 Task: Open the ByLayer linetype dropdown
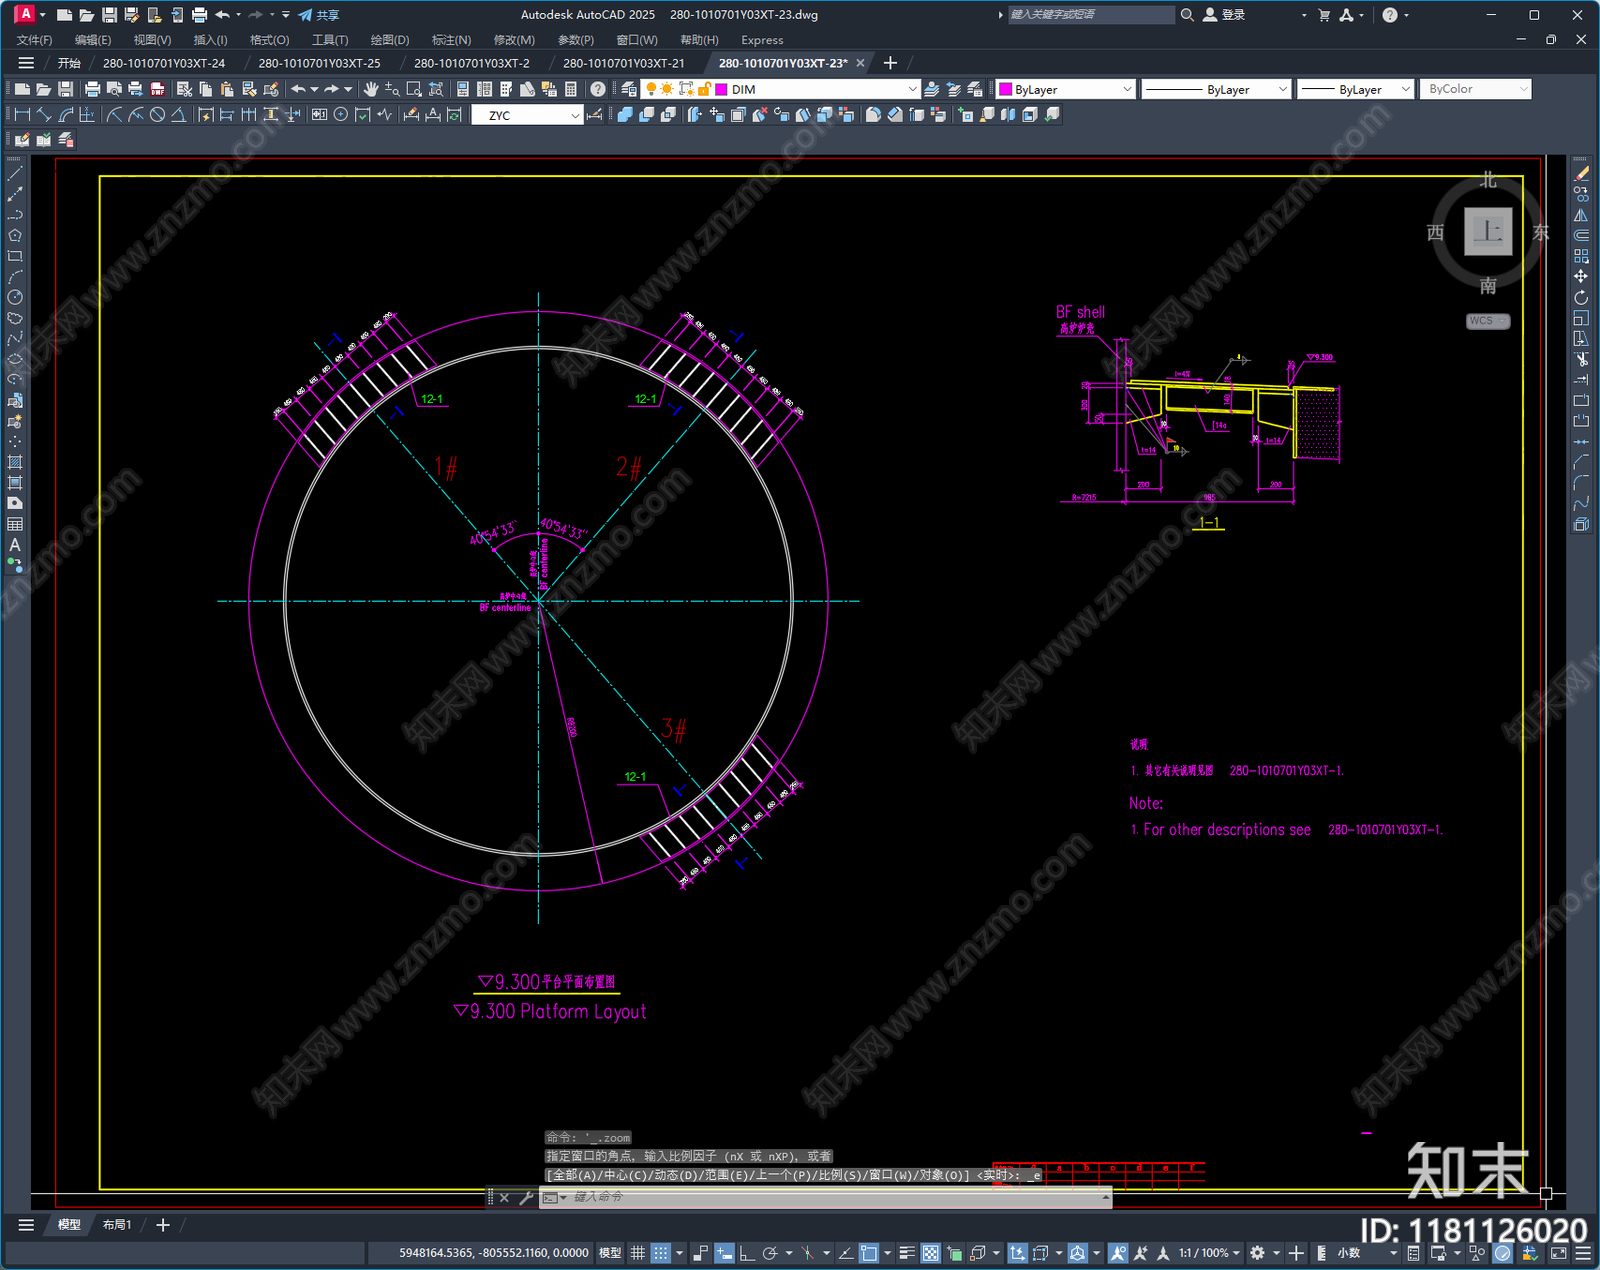(x=1282, y=89)
